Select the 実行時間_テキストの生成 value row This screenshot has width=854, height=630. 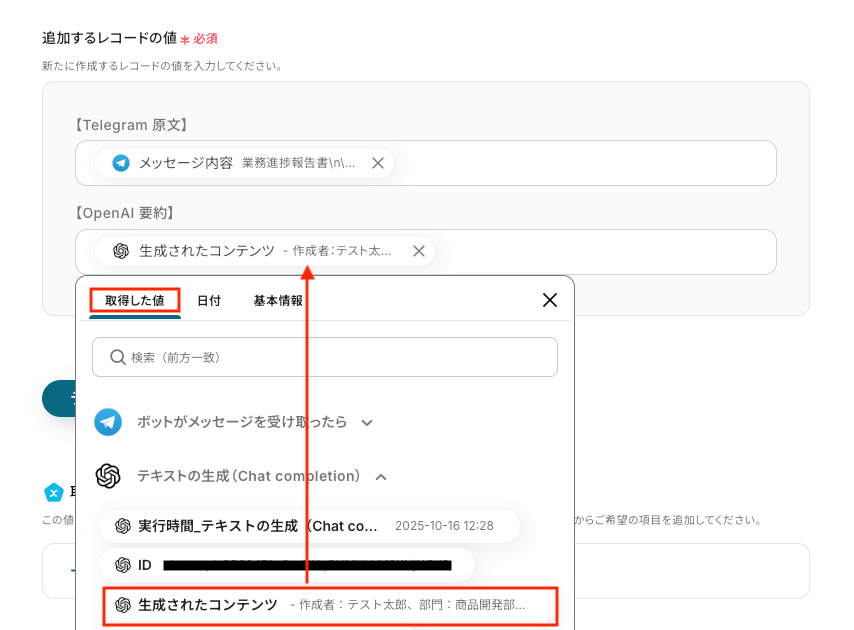tap(309, 526)
